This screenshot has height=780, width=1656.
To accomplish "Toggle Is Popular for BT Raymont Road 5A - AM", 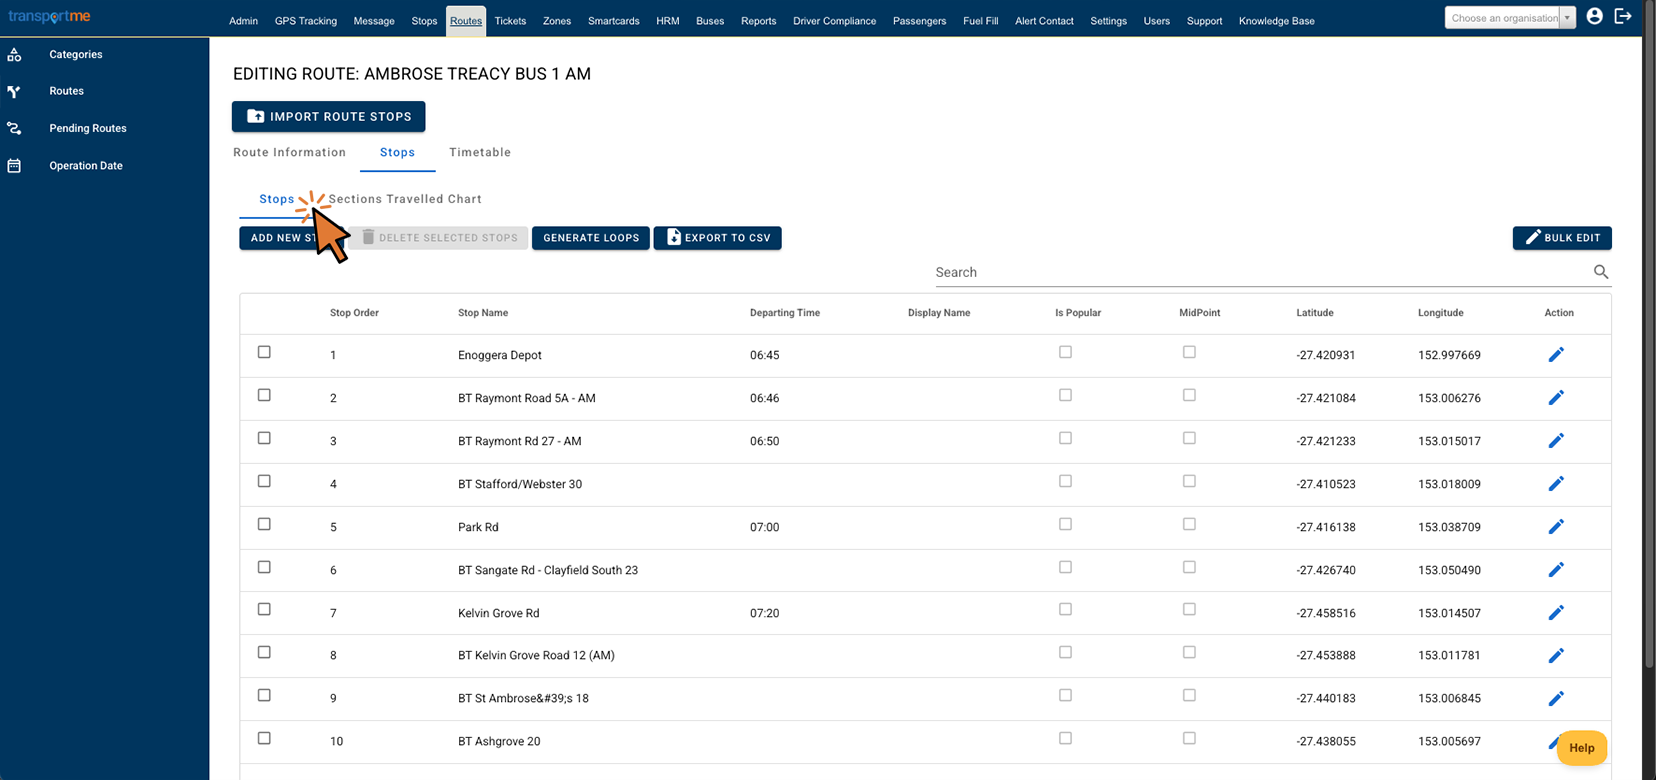I will (x=1065, y=395).
